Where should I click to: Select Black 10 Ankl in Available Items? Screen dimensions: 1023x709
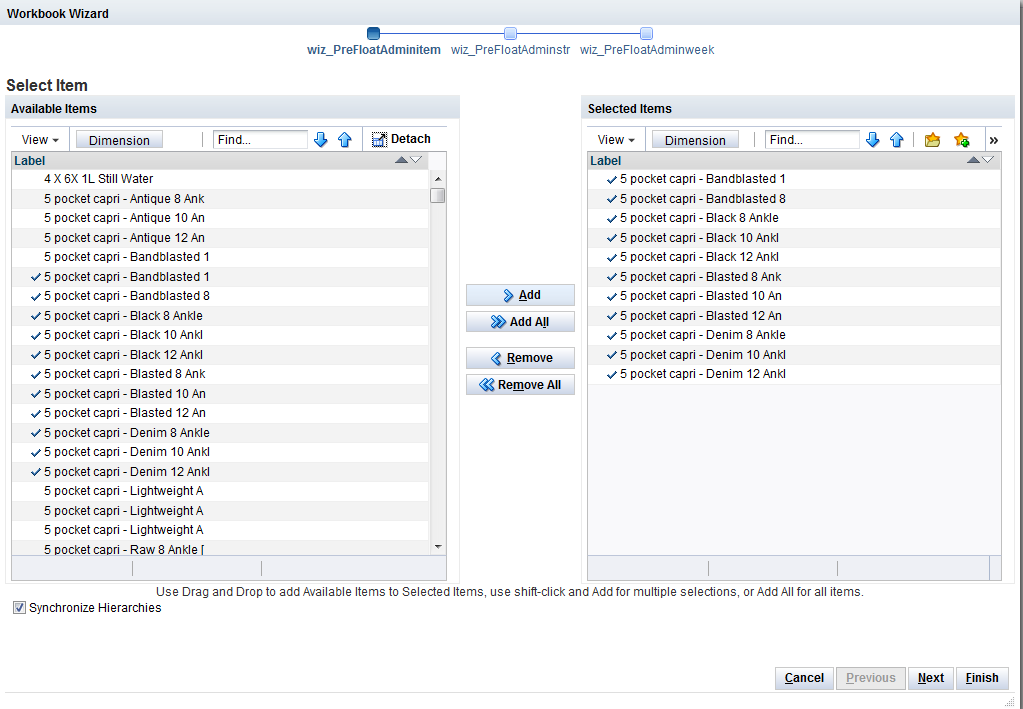point(220,335)
